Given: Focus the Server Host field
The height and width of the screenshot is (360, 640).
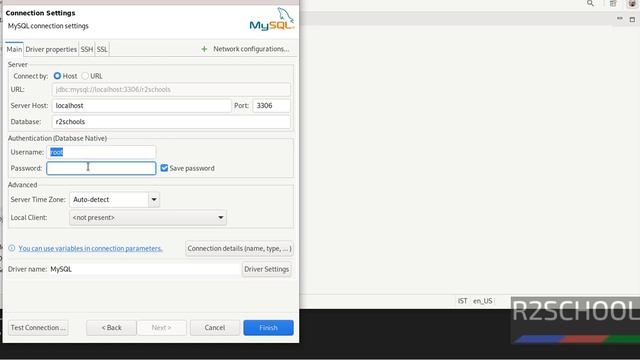Looking at the screenshot, I should 141,105.
